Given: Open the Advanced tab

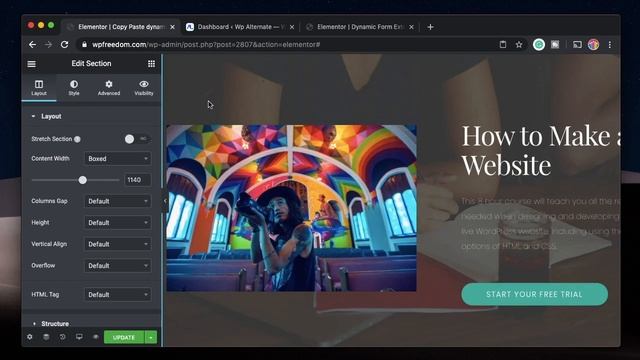Looking at the screenshot, I should coord(109,88).
